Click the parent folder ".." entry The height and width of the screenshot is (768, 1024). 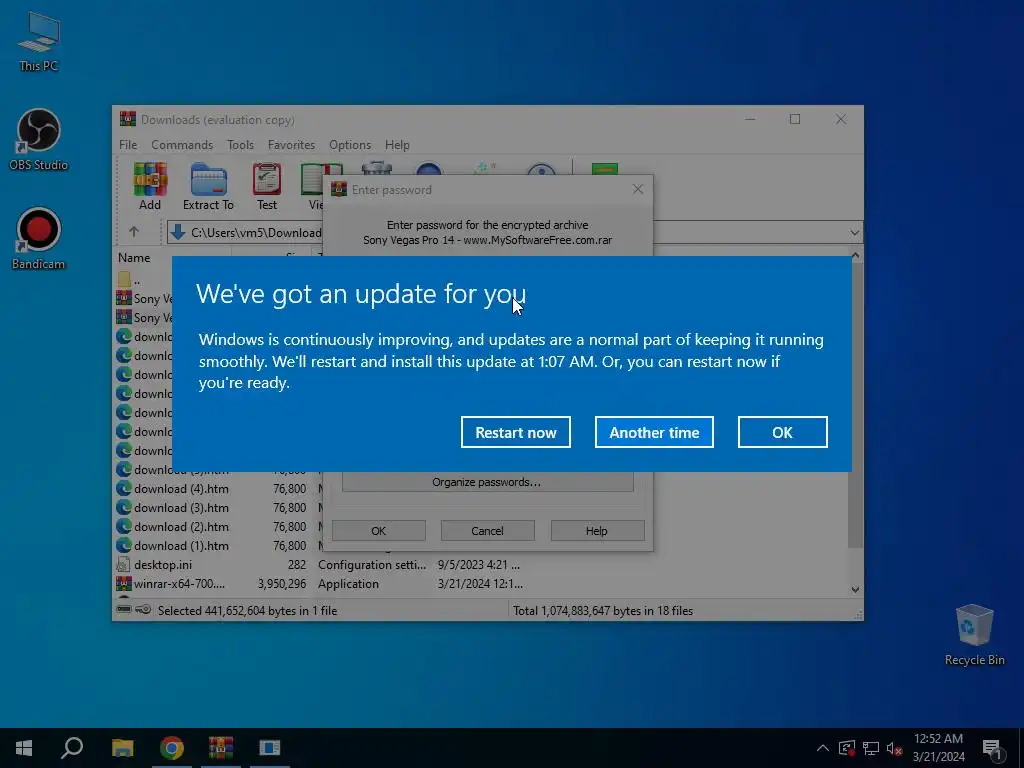pyautogui.click(x=129, y=280)
